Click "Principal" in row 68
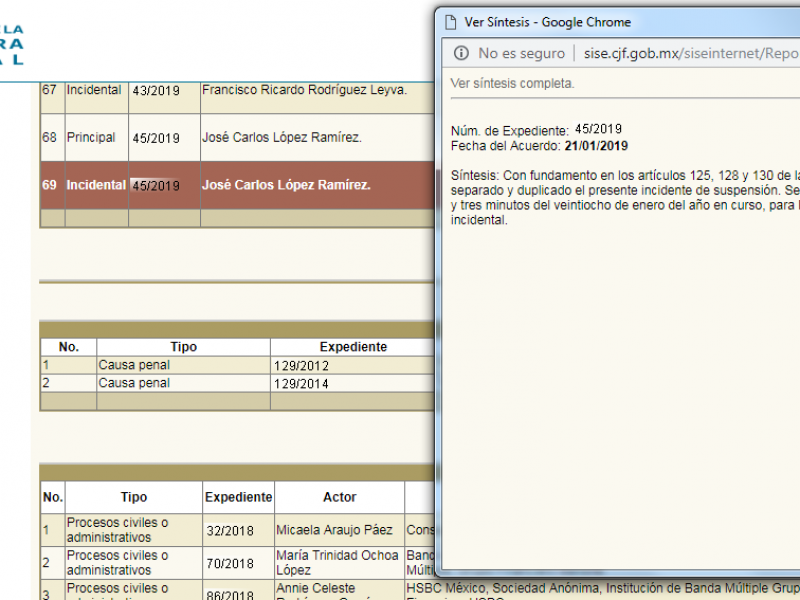This screenshot has height=600, width=800. 91,137
